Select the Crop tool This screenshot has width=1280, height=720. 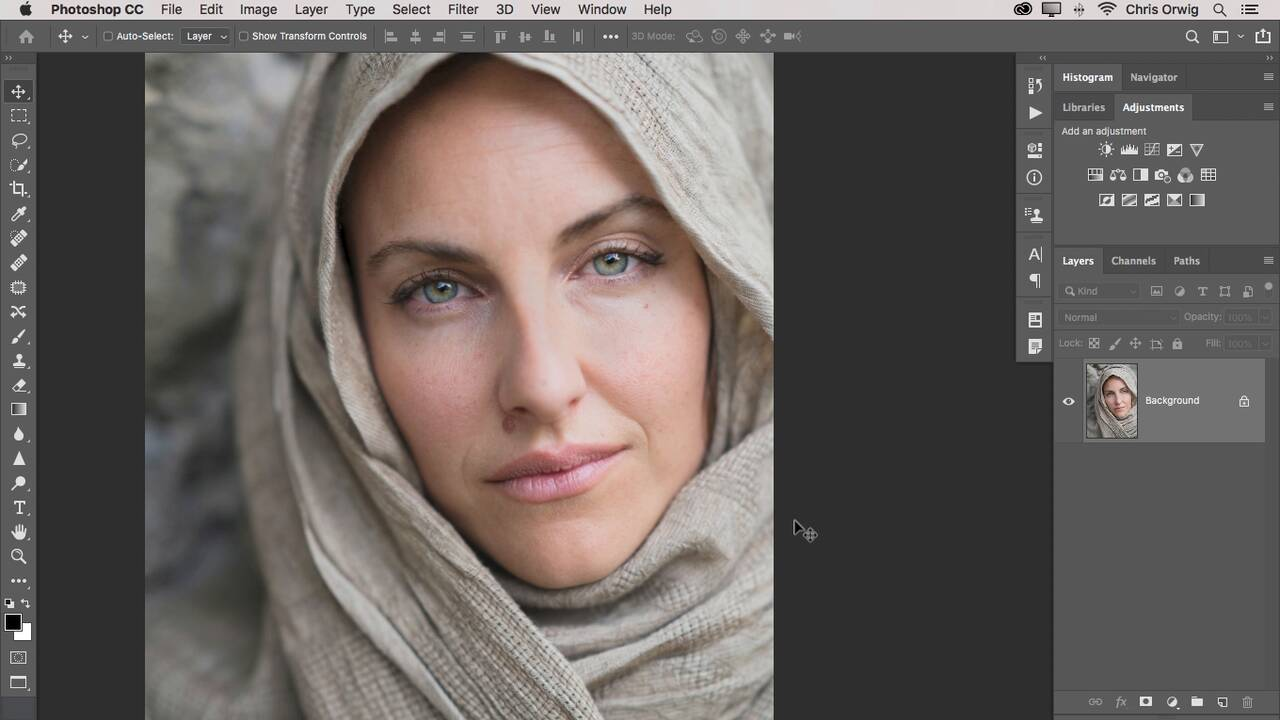19,189
